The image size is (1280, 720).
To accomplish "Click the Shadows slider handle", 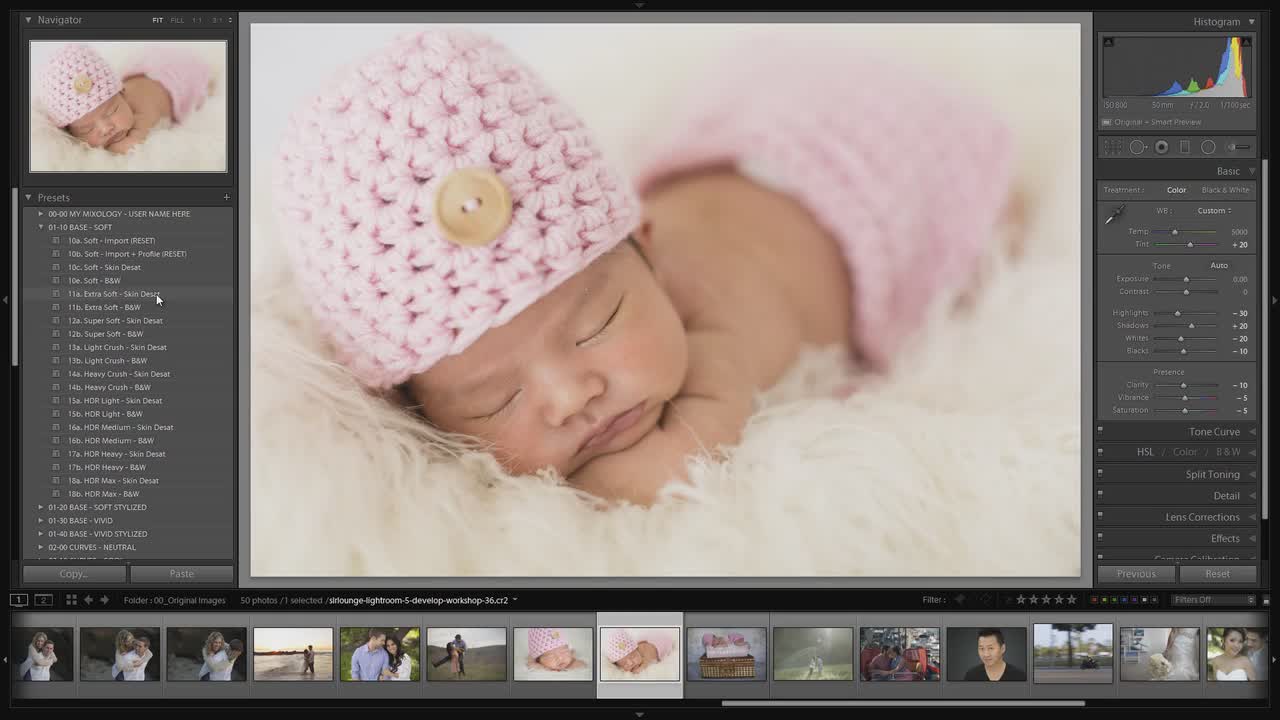I will tap(1191, 326).
